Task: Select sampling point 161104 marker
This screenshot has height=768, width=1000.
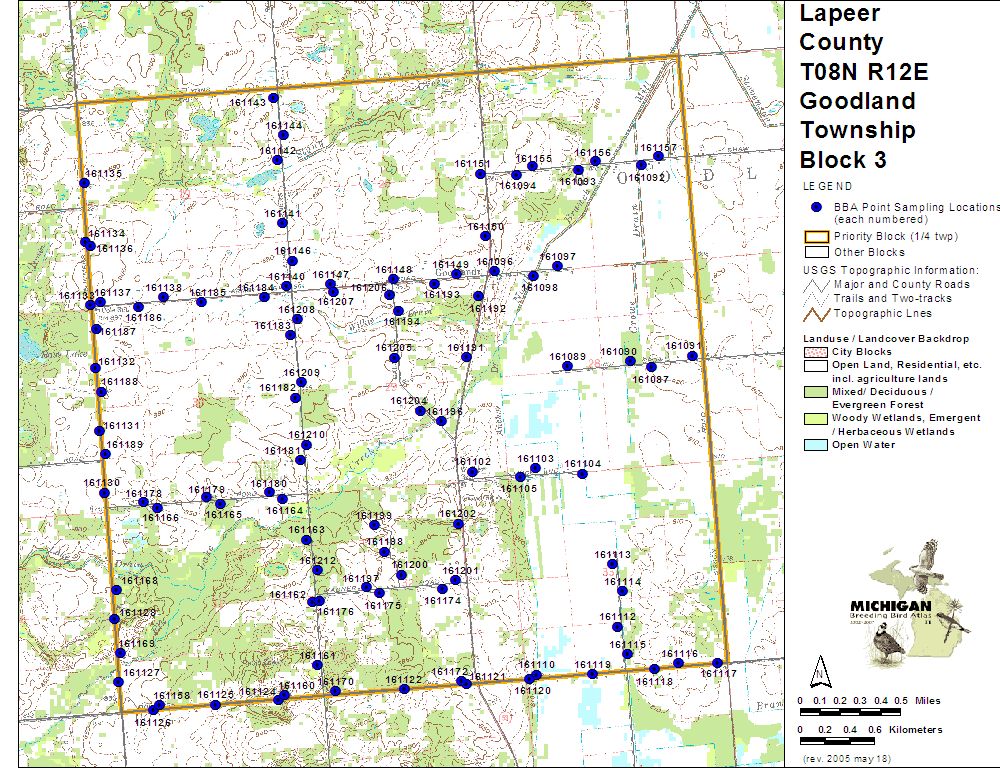Action: (x=582, y=474)
